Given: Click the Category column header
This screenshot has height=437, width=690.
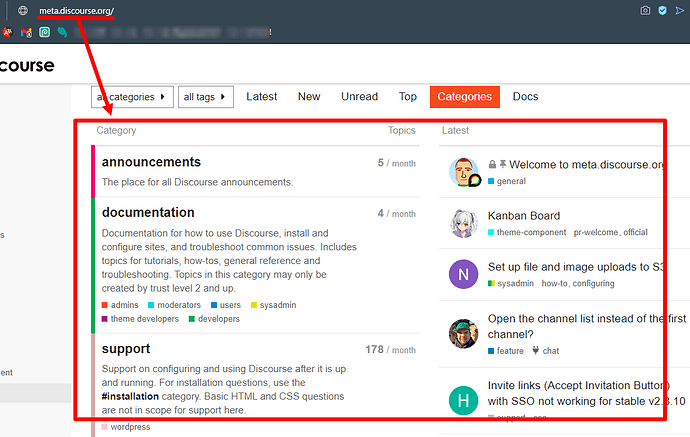Looking at the screenshot, I should 116,130.
